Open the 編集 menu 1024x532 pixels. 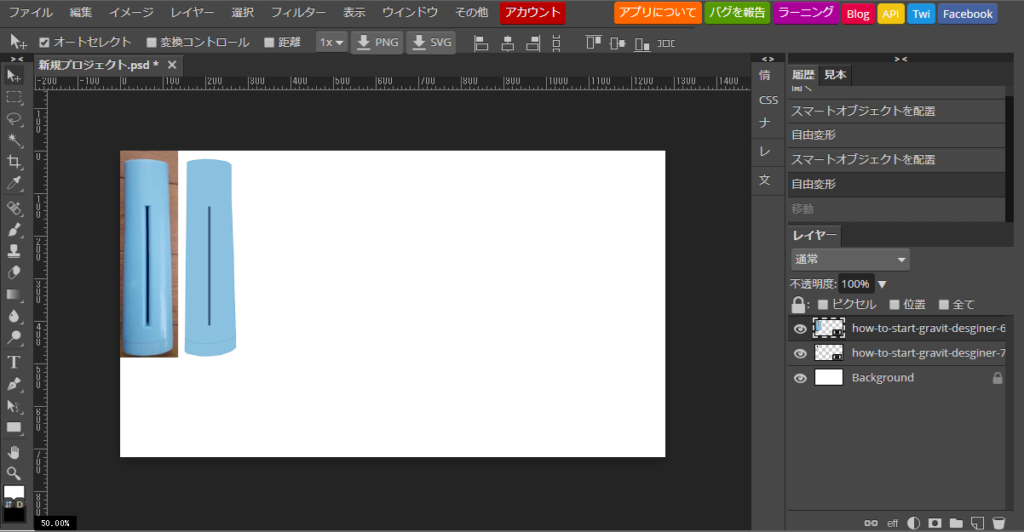pos(81,12)
